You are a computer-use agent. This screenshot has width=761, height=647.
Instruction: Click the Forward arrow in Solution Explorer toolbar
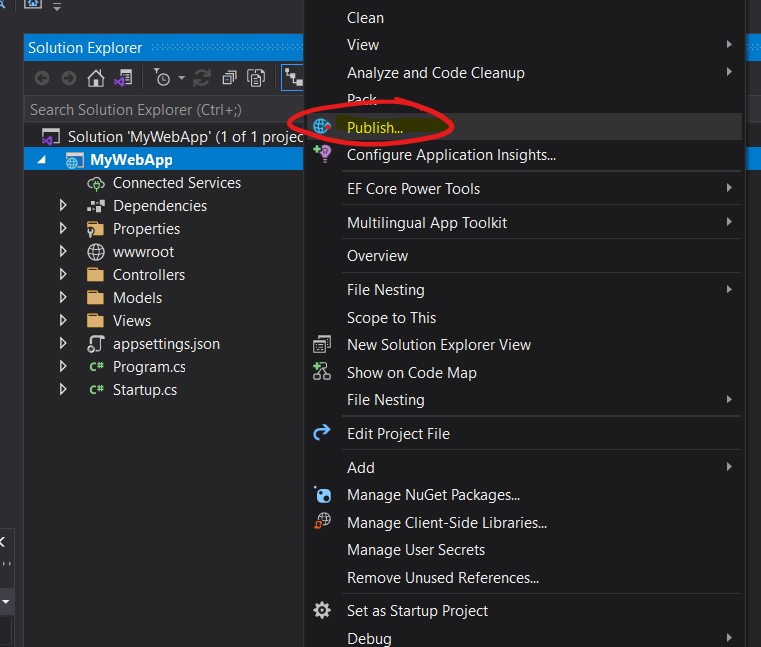point(69,78)
